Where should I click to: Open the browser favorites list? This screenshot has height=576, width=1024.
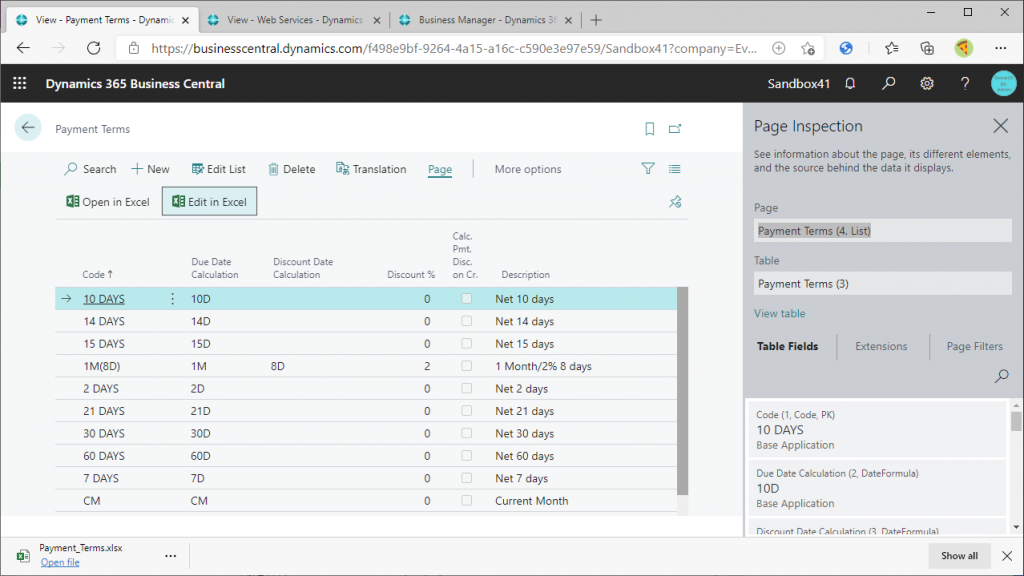(x=891, y=48)
